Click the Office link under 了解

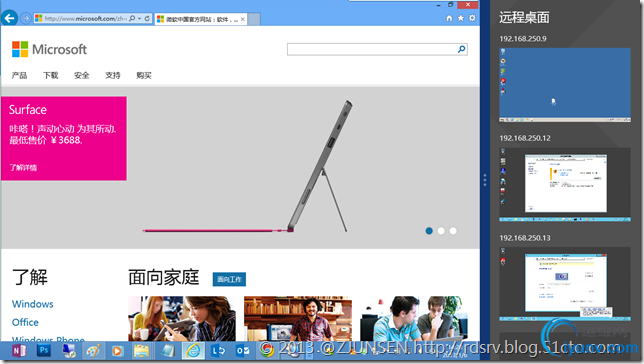[25, 322]
